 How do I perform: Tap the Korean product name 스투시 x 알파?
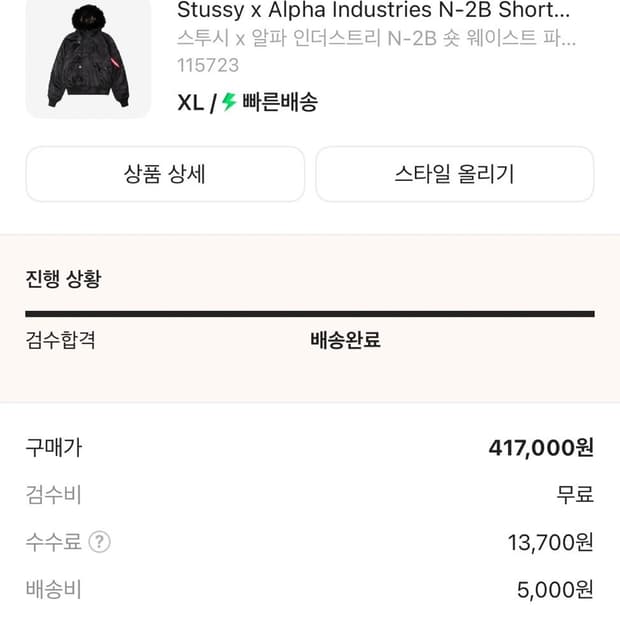[x=376, y=40]
